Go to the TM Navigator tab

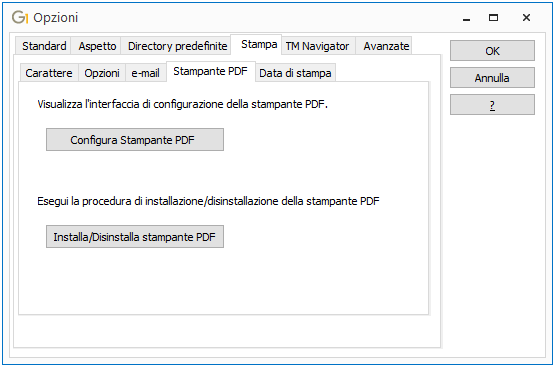[317, 46]
